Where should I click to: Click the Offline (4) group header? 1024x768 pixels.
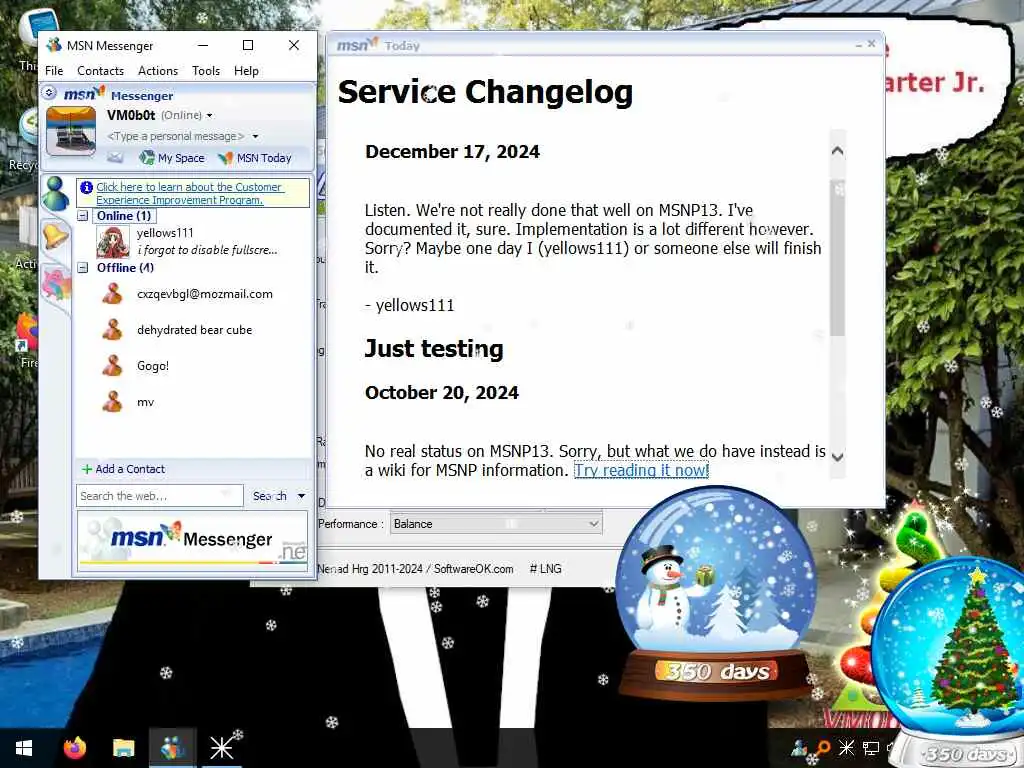(x=125, y=268)
